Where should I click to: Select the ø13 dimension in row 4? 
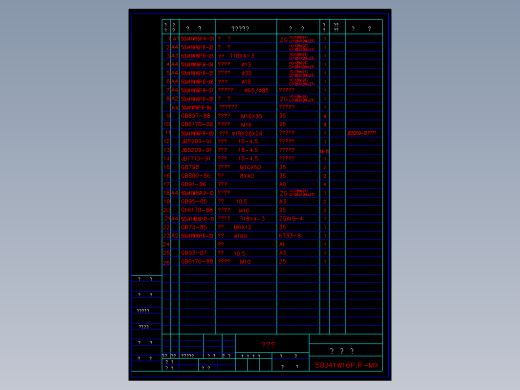(x=246, y=65)
